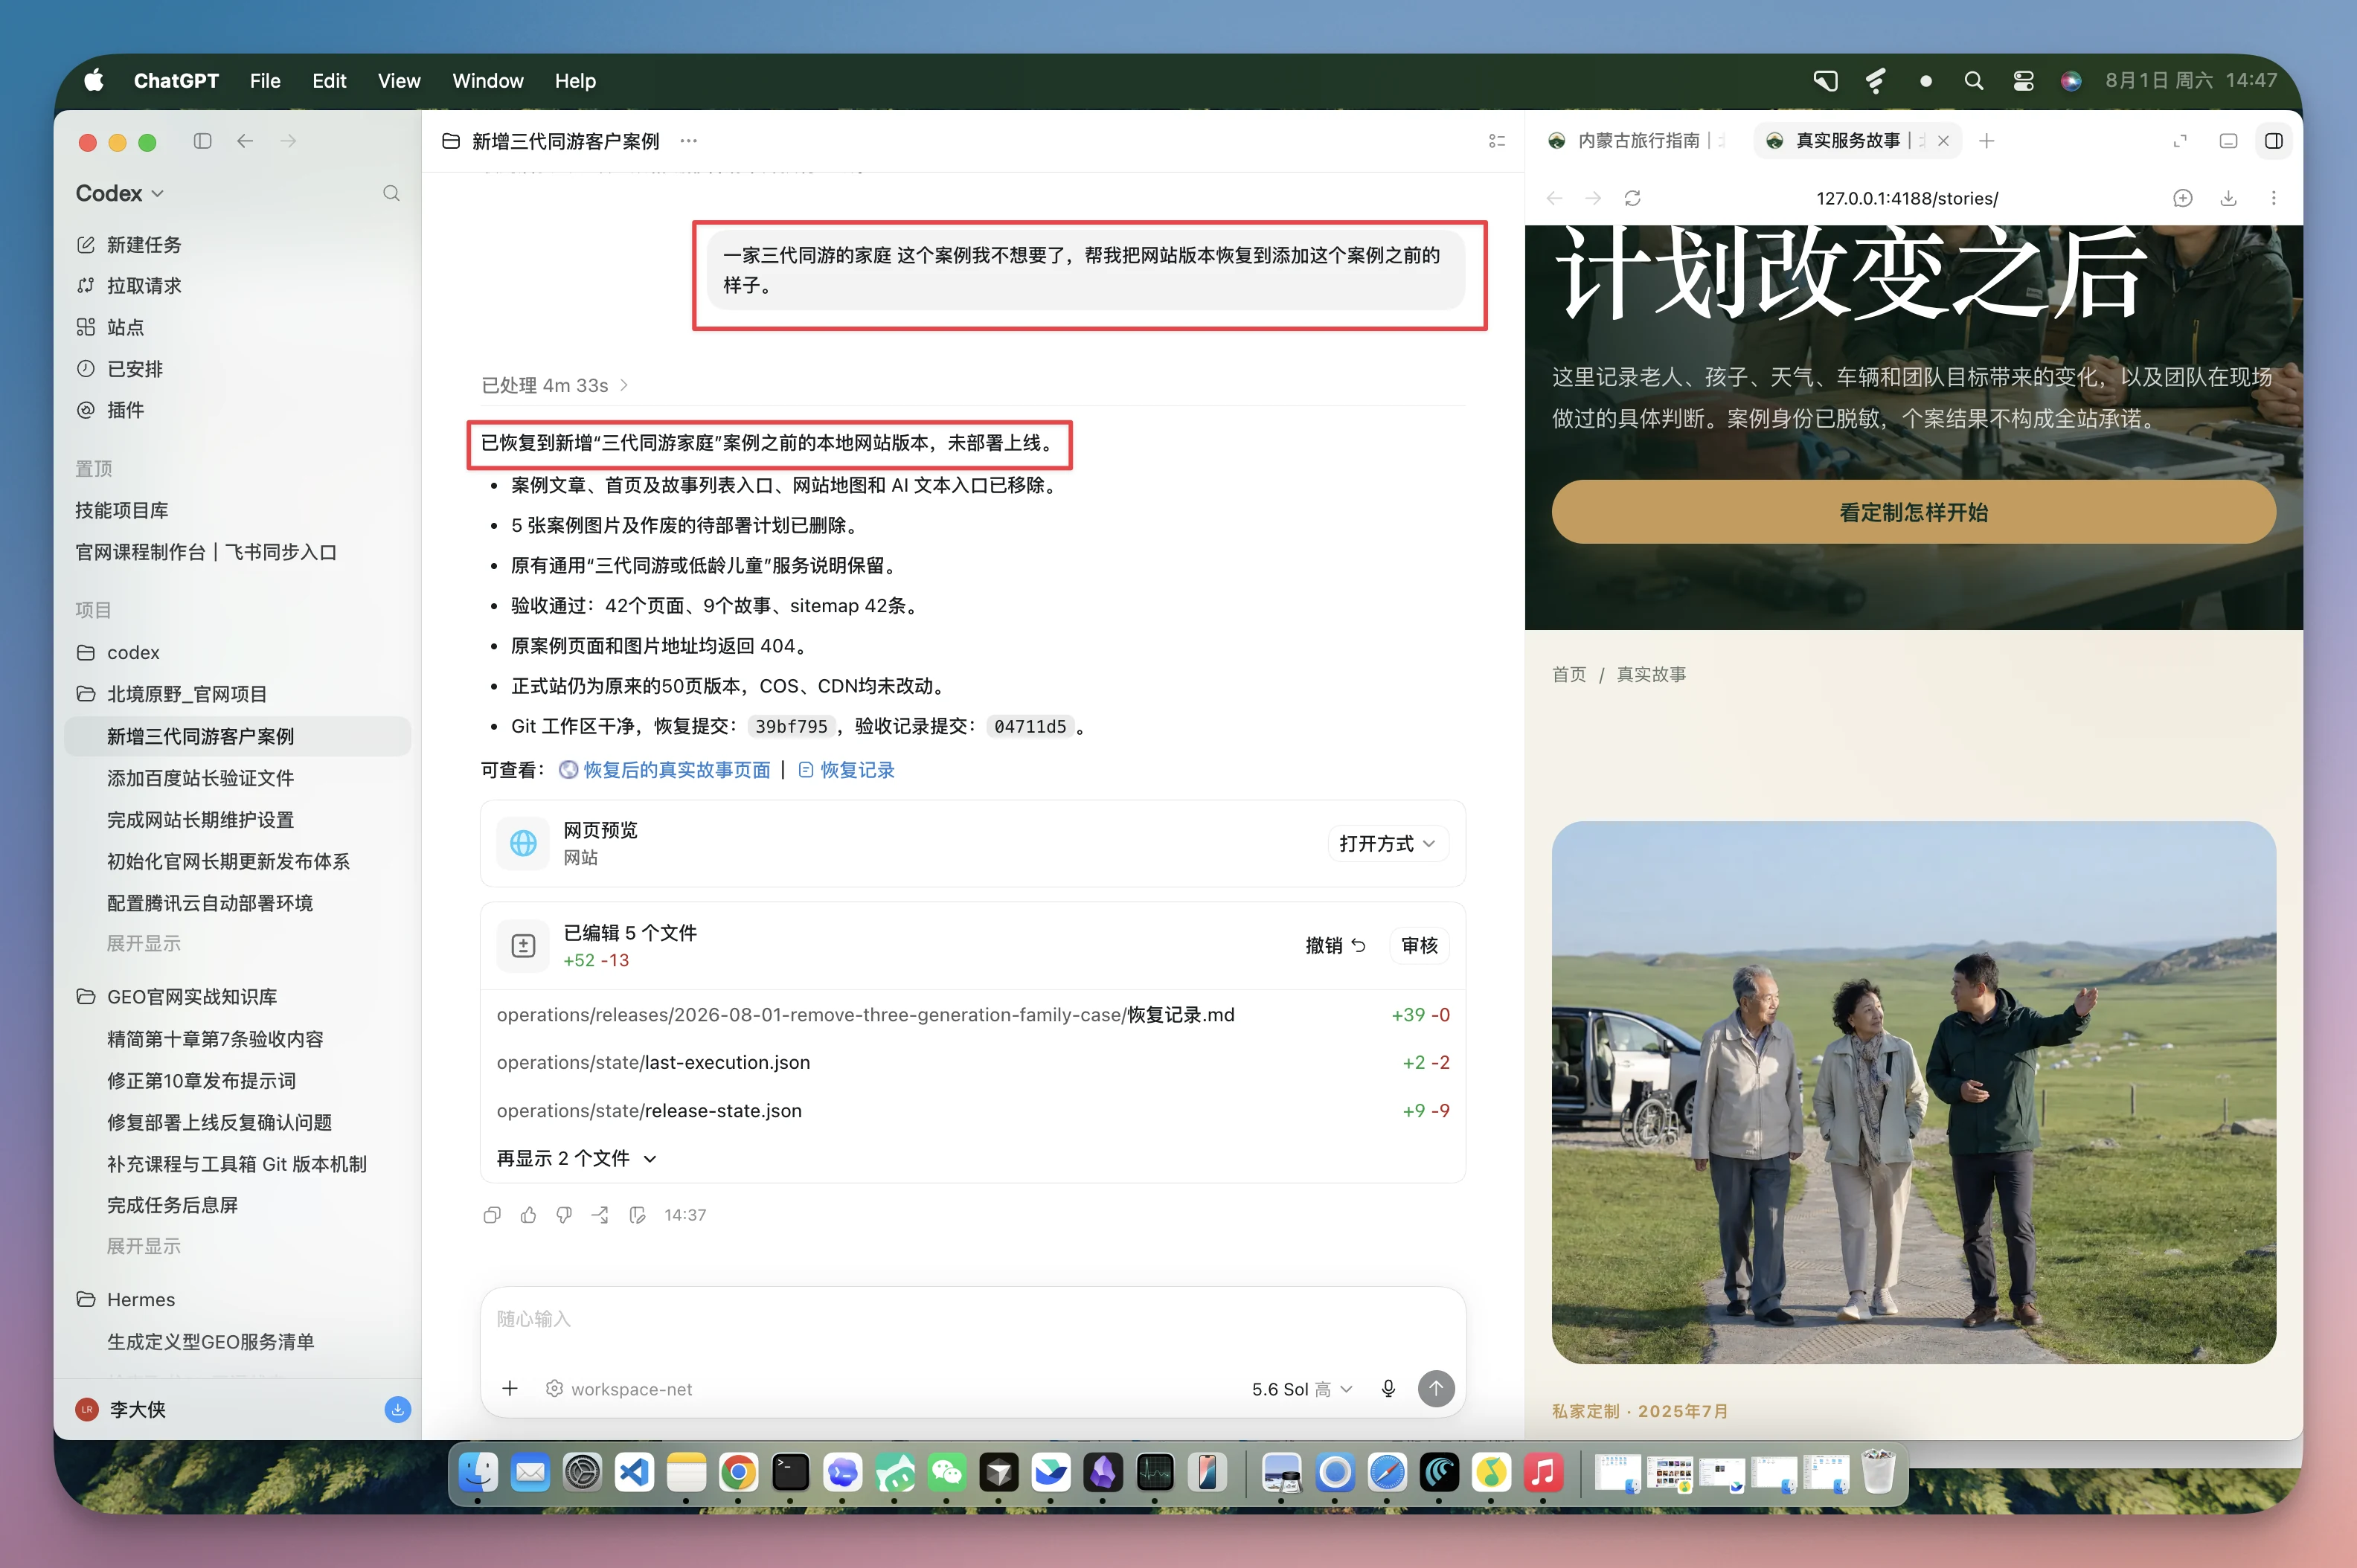This screenshot has width=2357, height=1568.
Task: Open 站点 in the sidebar
Action: tap(111, 327)
